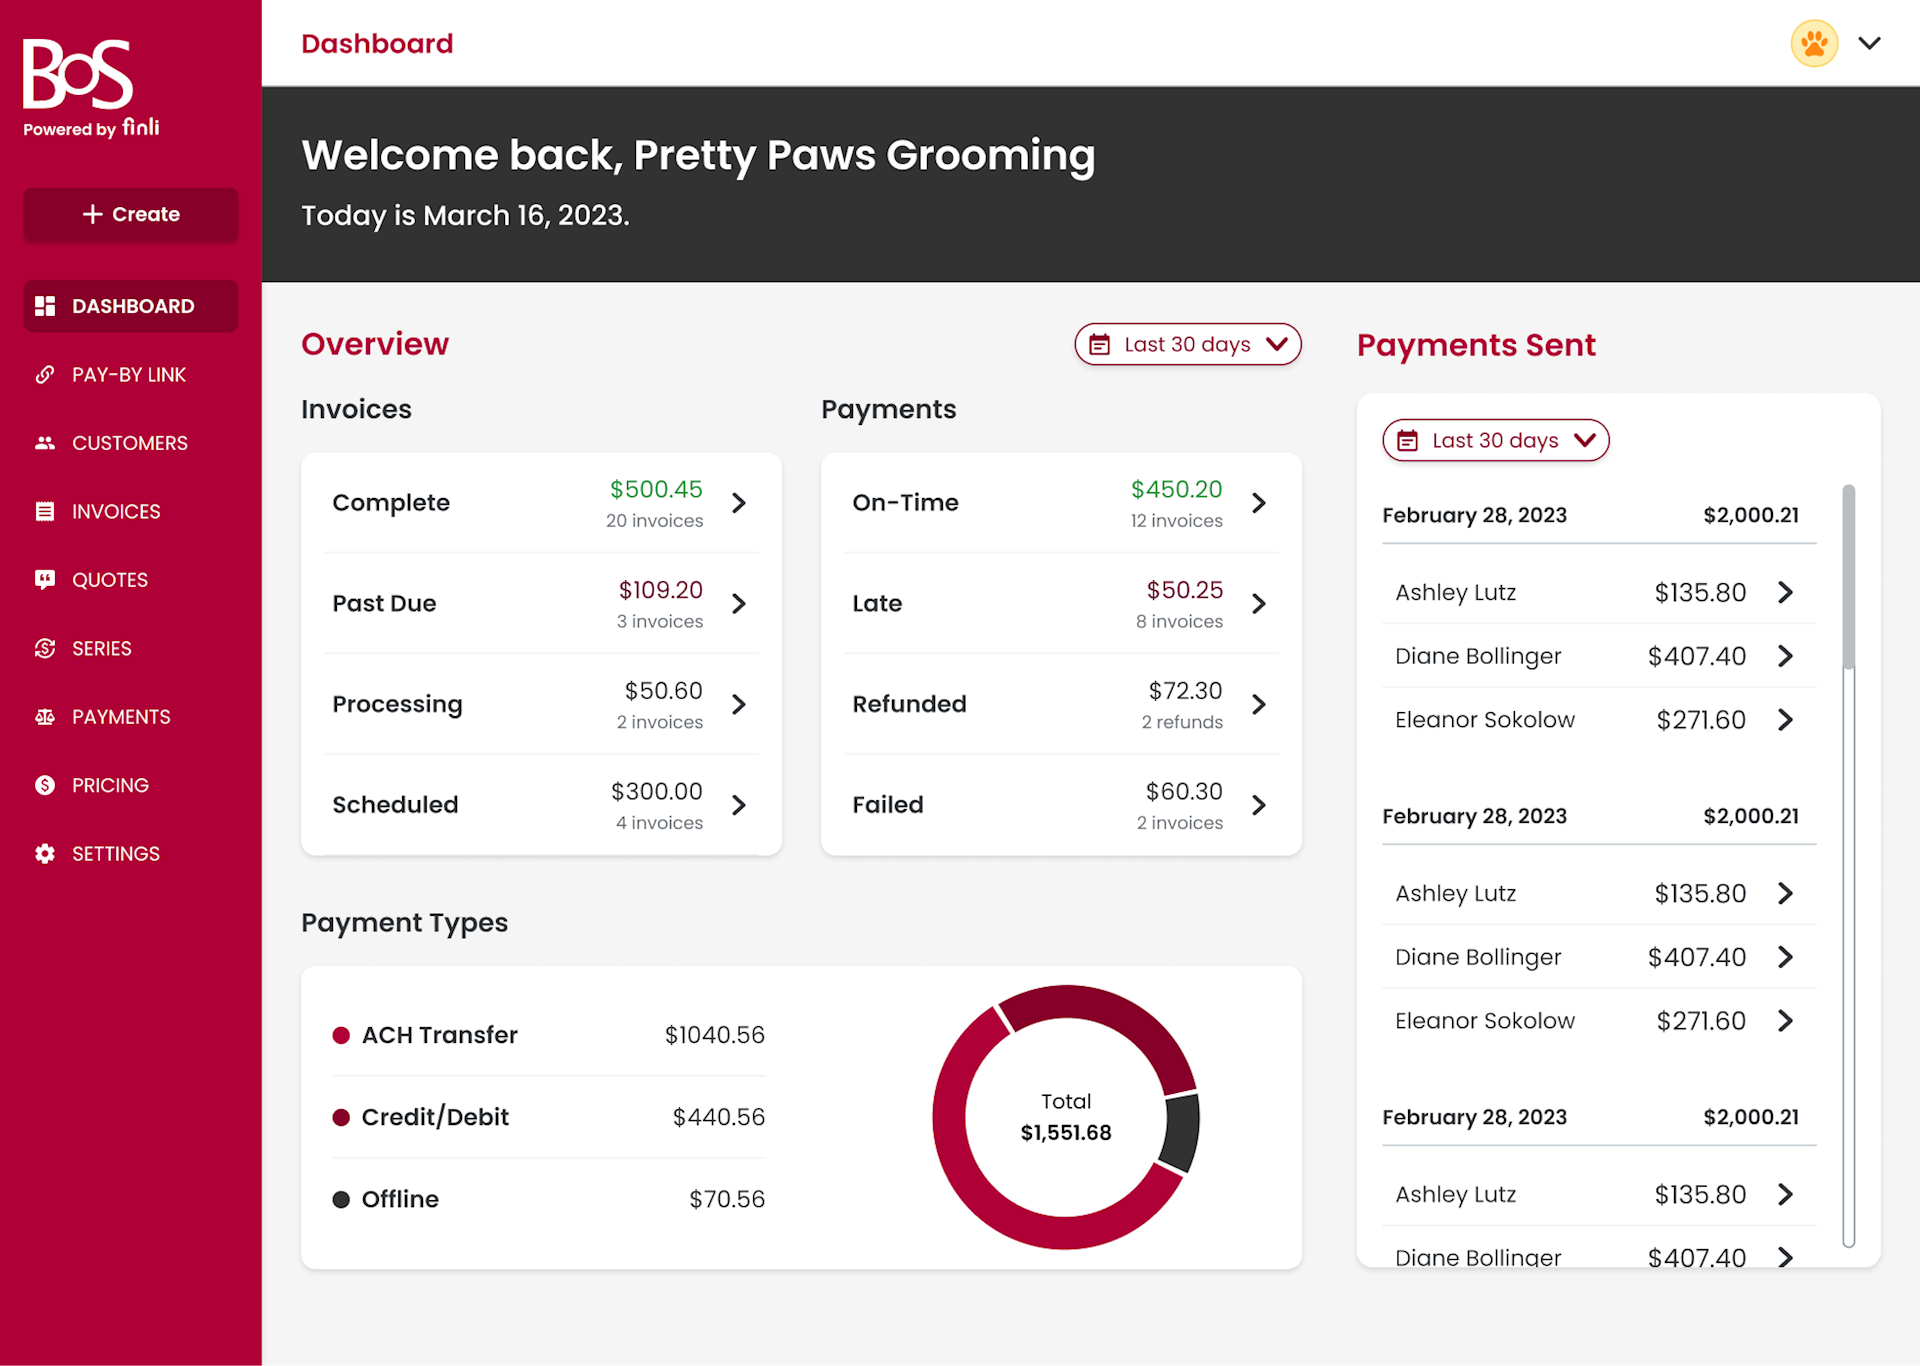Image resolution: width=1920 pixels, height=1366 pixels.
Task: Switch to the Dashboard page title
Action: click(377, 43)
